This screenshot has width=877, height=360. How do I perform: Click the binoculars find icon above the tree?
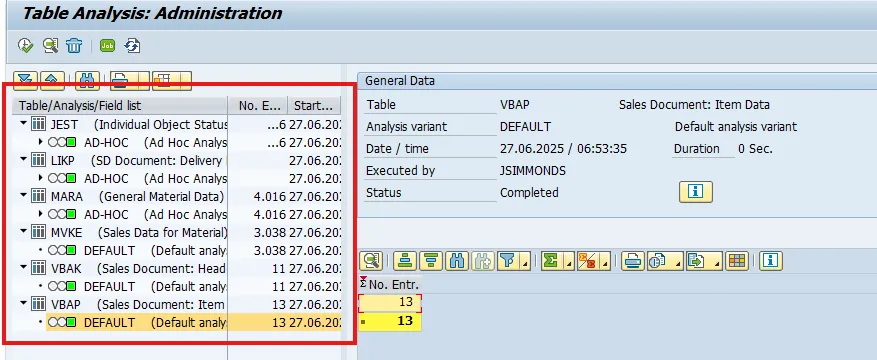pyautogui.click(x=87, y=80)
